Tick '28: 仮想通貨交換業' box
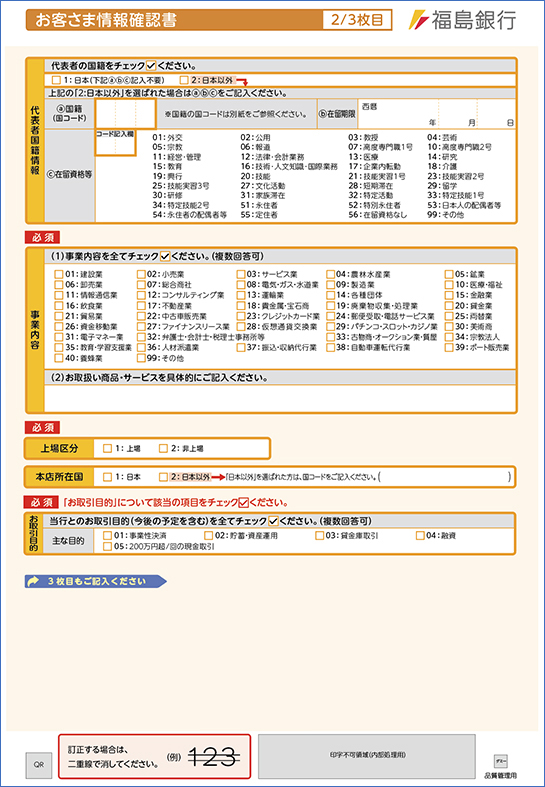Screen dimensions: 545x787 pos(241,327)
